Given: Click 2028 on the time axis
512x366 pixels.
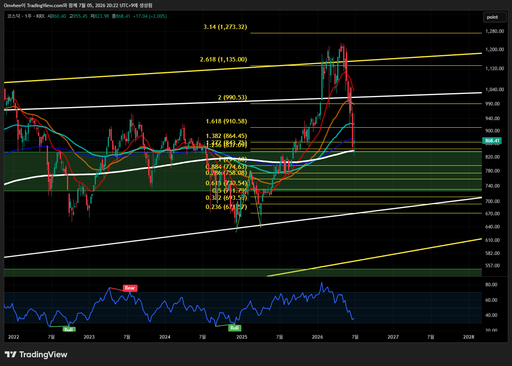Looking at the screenshot, I should (469, 337).
